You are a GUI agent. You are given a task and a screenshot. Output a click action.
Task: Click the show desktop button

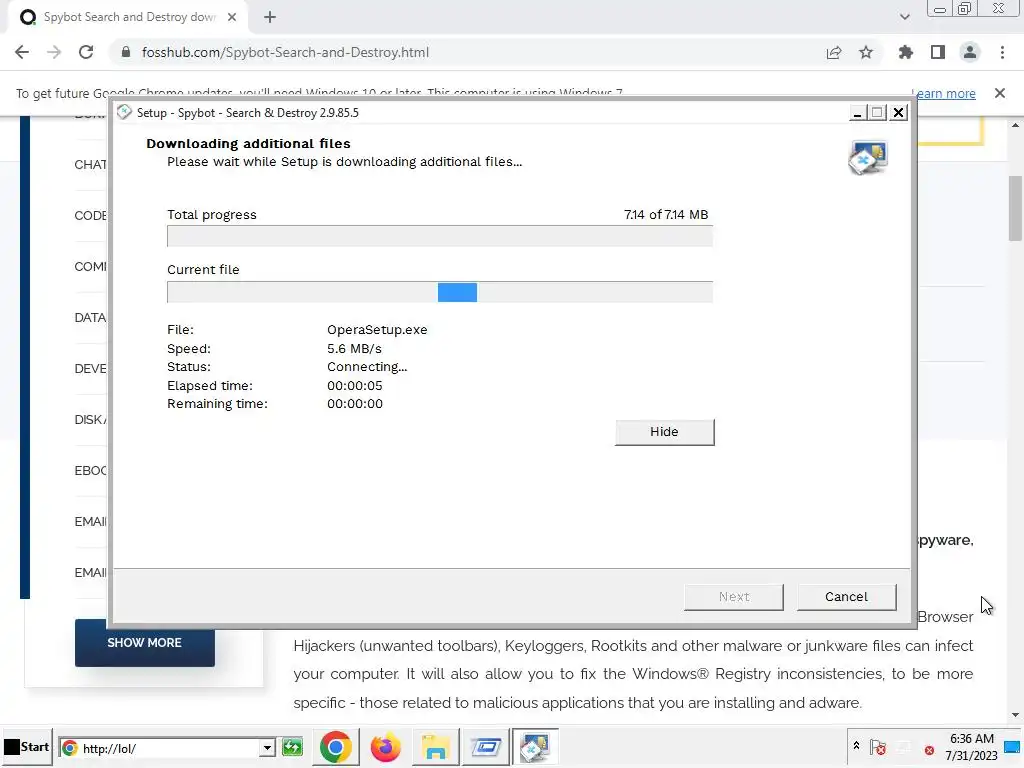pyautogui.click(x=1014, y=747)
